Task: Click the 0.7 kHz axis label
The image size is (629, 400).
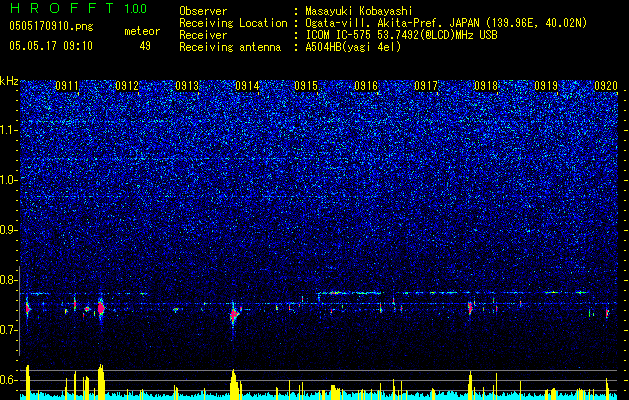Action: (9, 330)
